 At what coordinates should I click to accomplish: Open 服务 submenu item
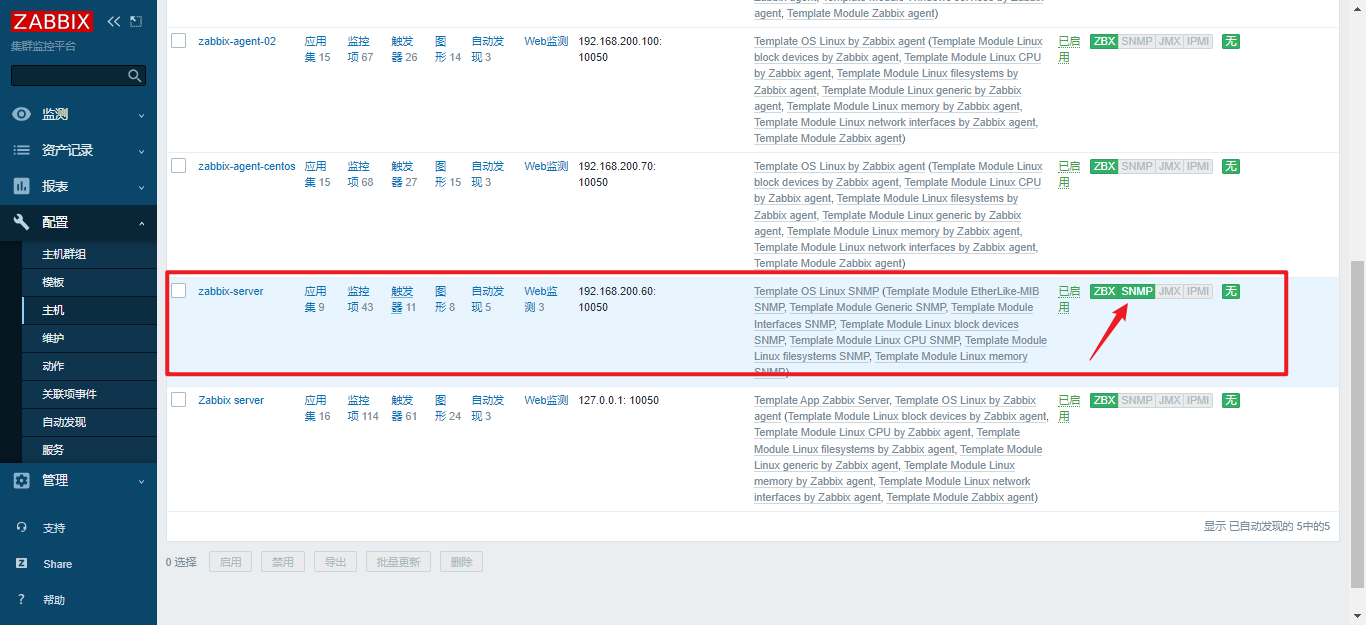89,450
